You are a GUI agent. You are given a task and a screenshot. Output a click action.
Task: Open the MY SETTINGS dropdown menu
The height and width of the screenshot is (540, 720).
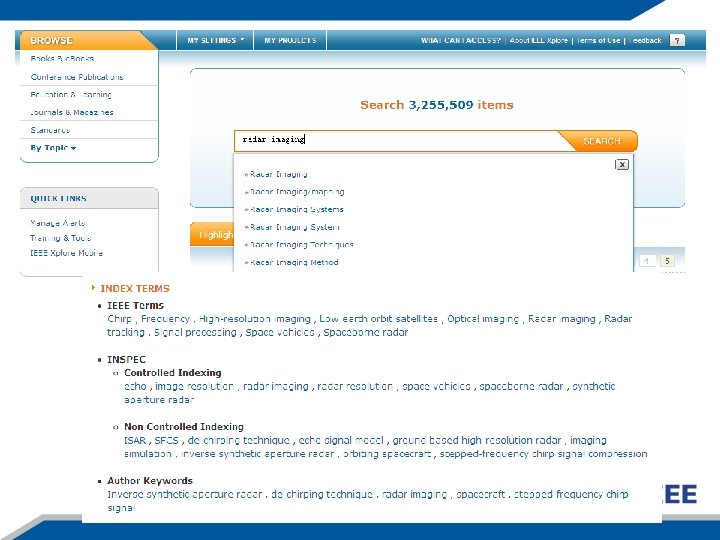(215, 40)
